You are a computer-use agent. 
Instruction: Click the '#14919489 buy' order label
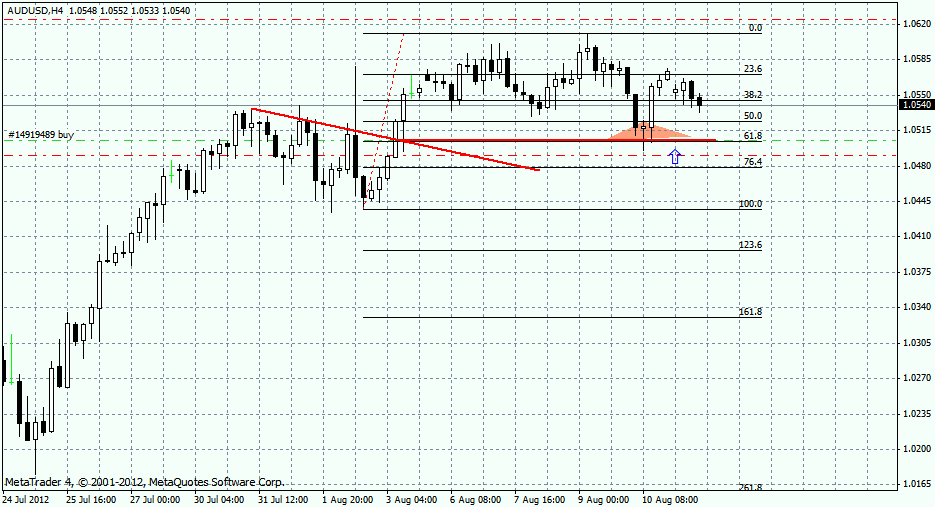click(42, 135)
